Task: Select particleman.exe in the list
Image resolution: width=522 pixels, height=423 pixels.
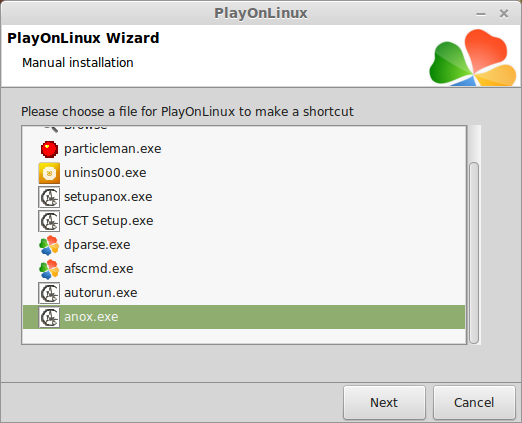Action: tap(244, 149)
